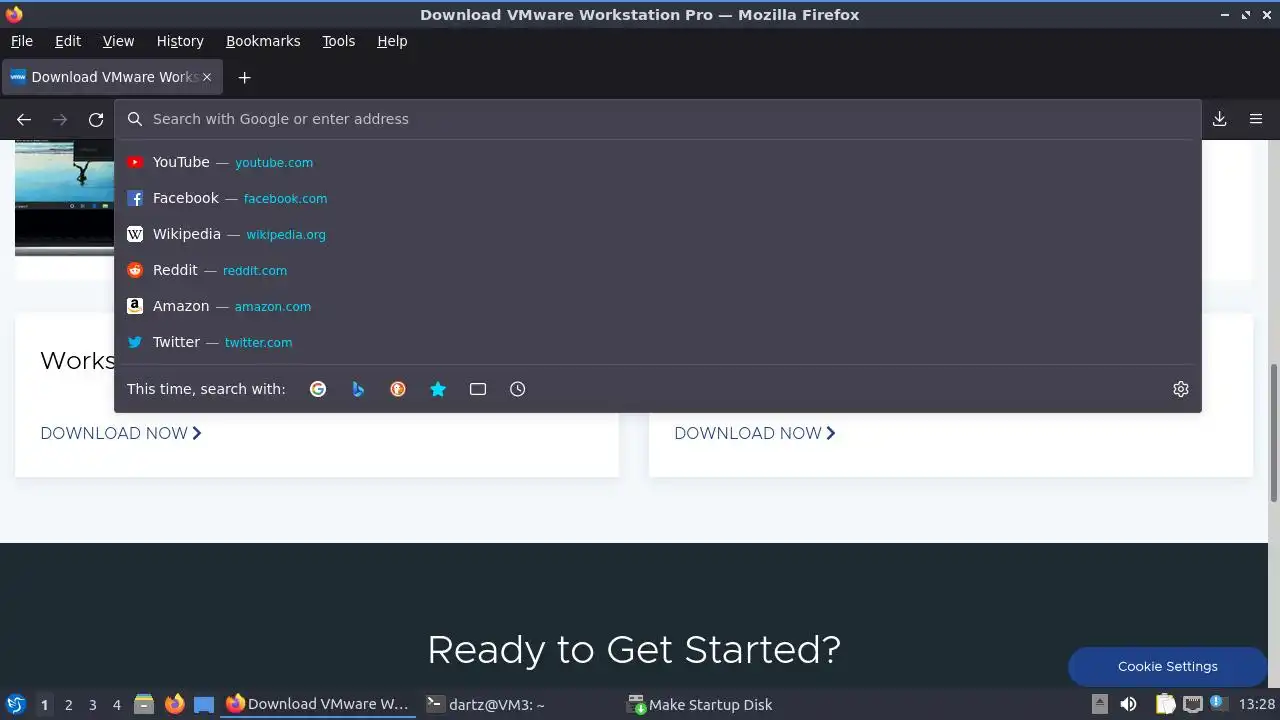Viewport: 1280px width, 720px height.
Task: Select Twitter suggestion in address dropdown
Action: coord(658,342)
